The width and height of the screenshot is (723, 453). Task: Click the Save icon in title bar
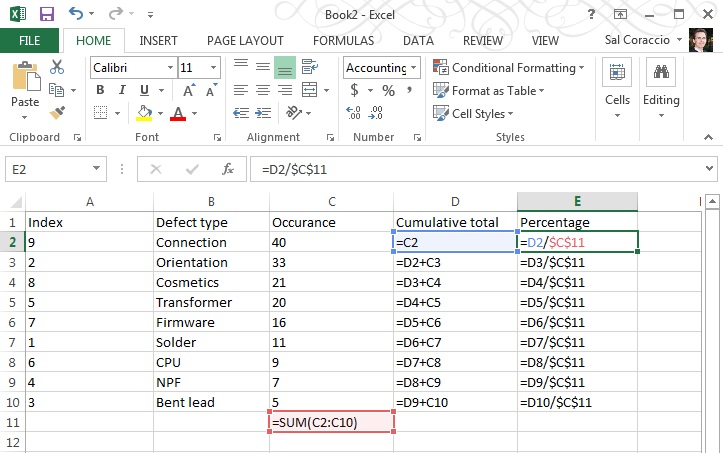click(x=46, y=14)
